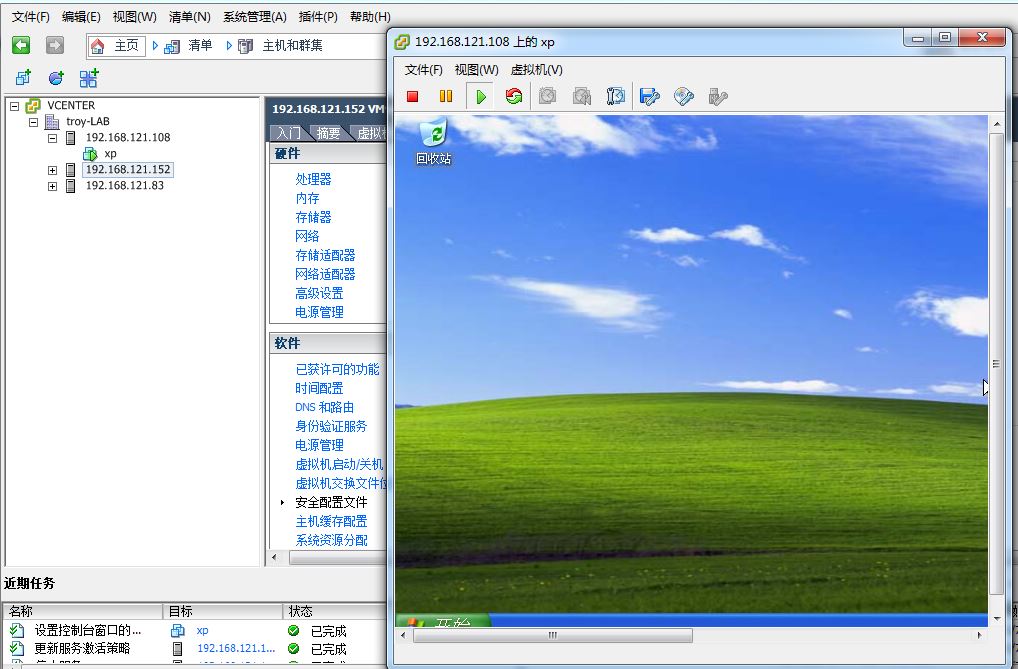The height and width of the screenshot is (669, 1018).
Task: Open 虚拟机(V) menu in console window
Action: point(537,69)
